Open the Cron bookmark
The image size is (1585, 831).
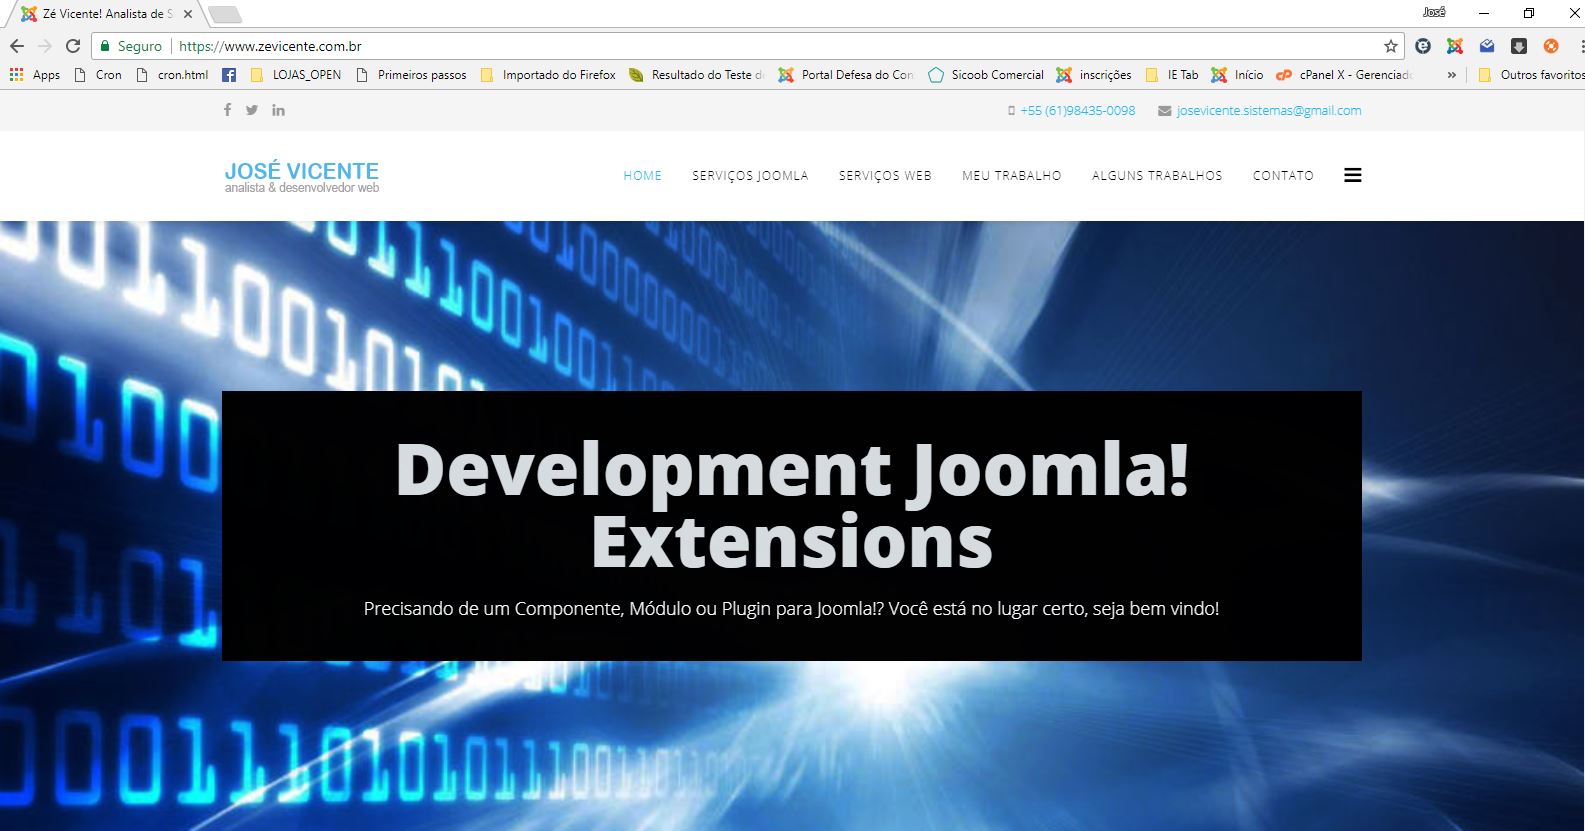click(x=98, y=75)
